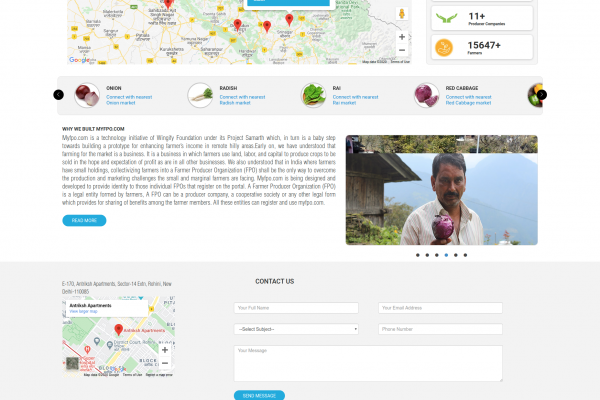Click the rai leaves image
600x400 pixels.
pyautogui.click(x=313, y=95)
